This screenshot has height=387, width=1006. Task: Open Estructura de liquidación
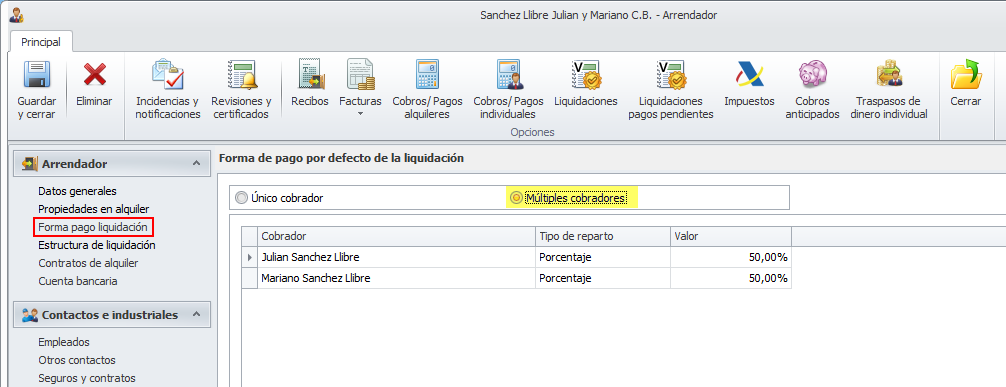97,245
